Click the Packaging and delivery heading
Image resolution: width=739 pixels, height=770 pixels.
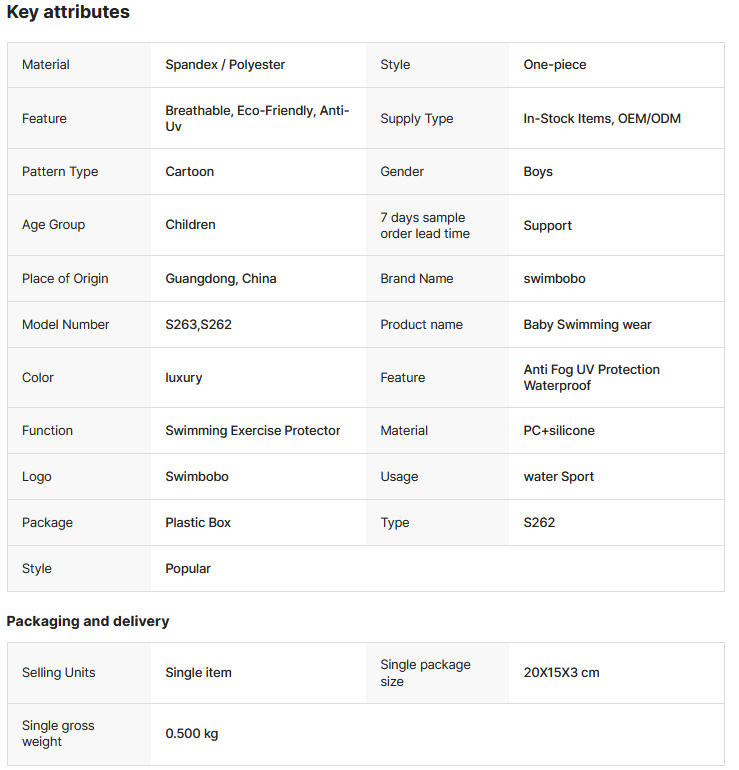pyautogui.click(x=88, y=621)
